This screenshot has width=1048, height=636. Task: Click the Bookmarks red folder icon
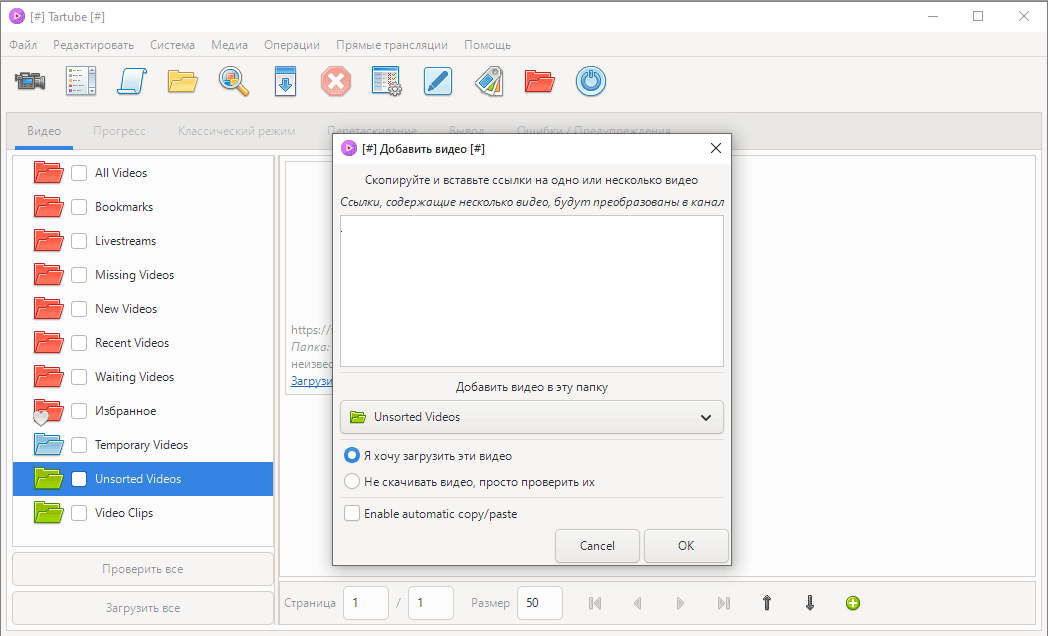pos(48,206)
